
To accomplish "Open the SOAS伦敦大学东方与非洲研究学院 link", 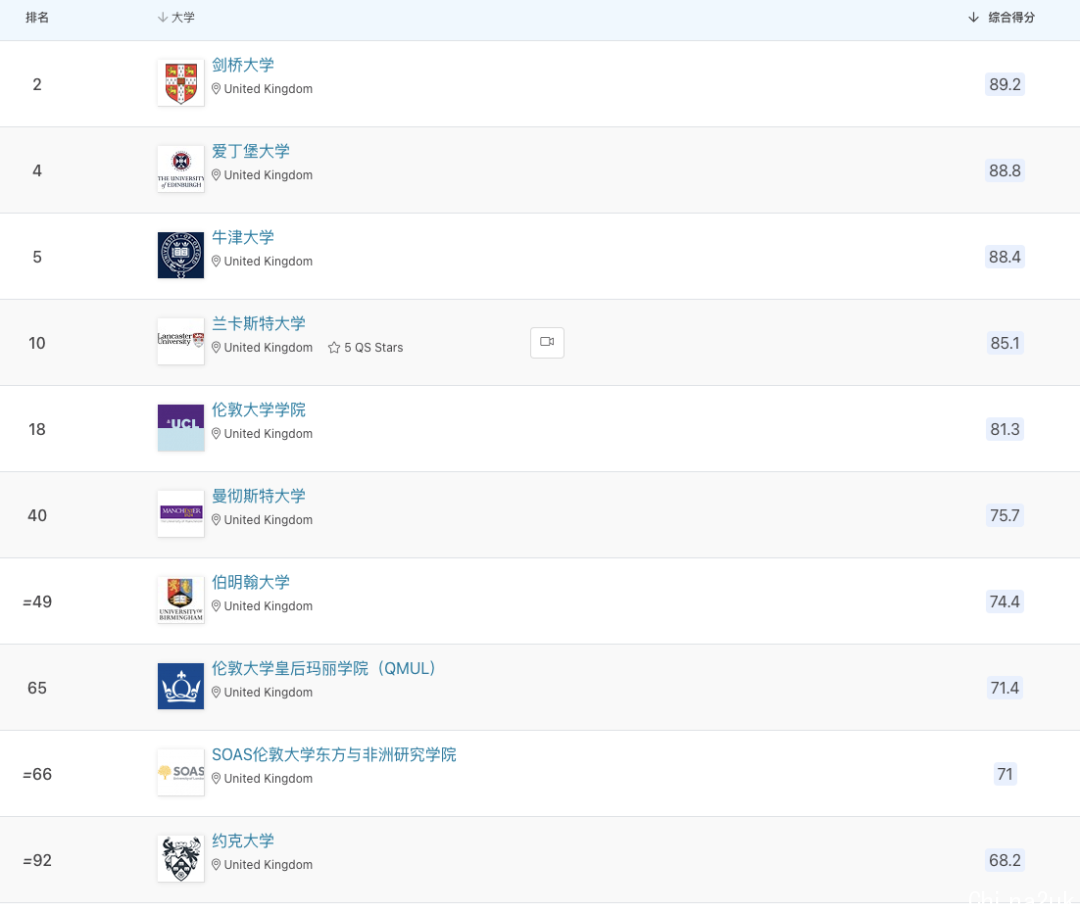I will point(334,754).
